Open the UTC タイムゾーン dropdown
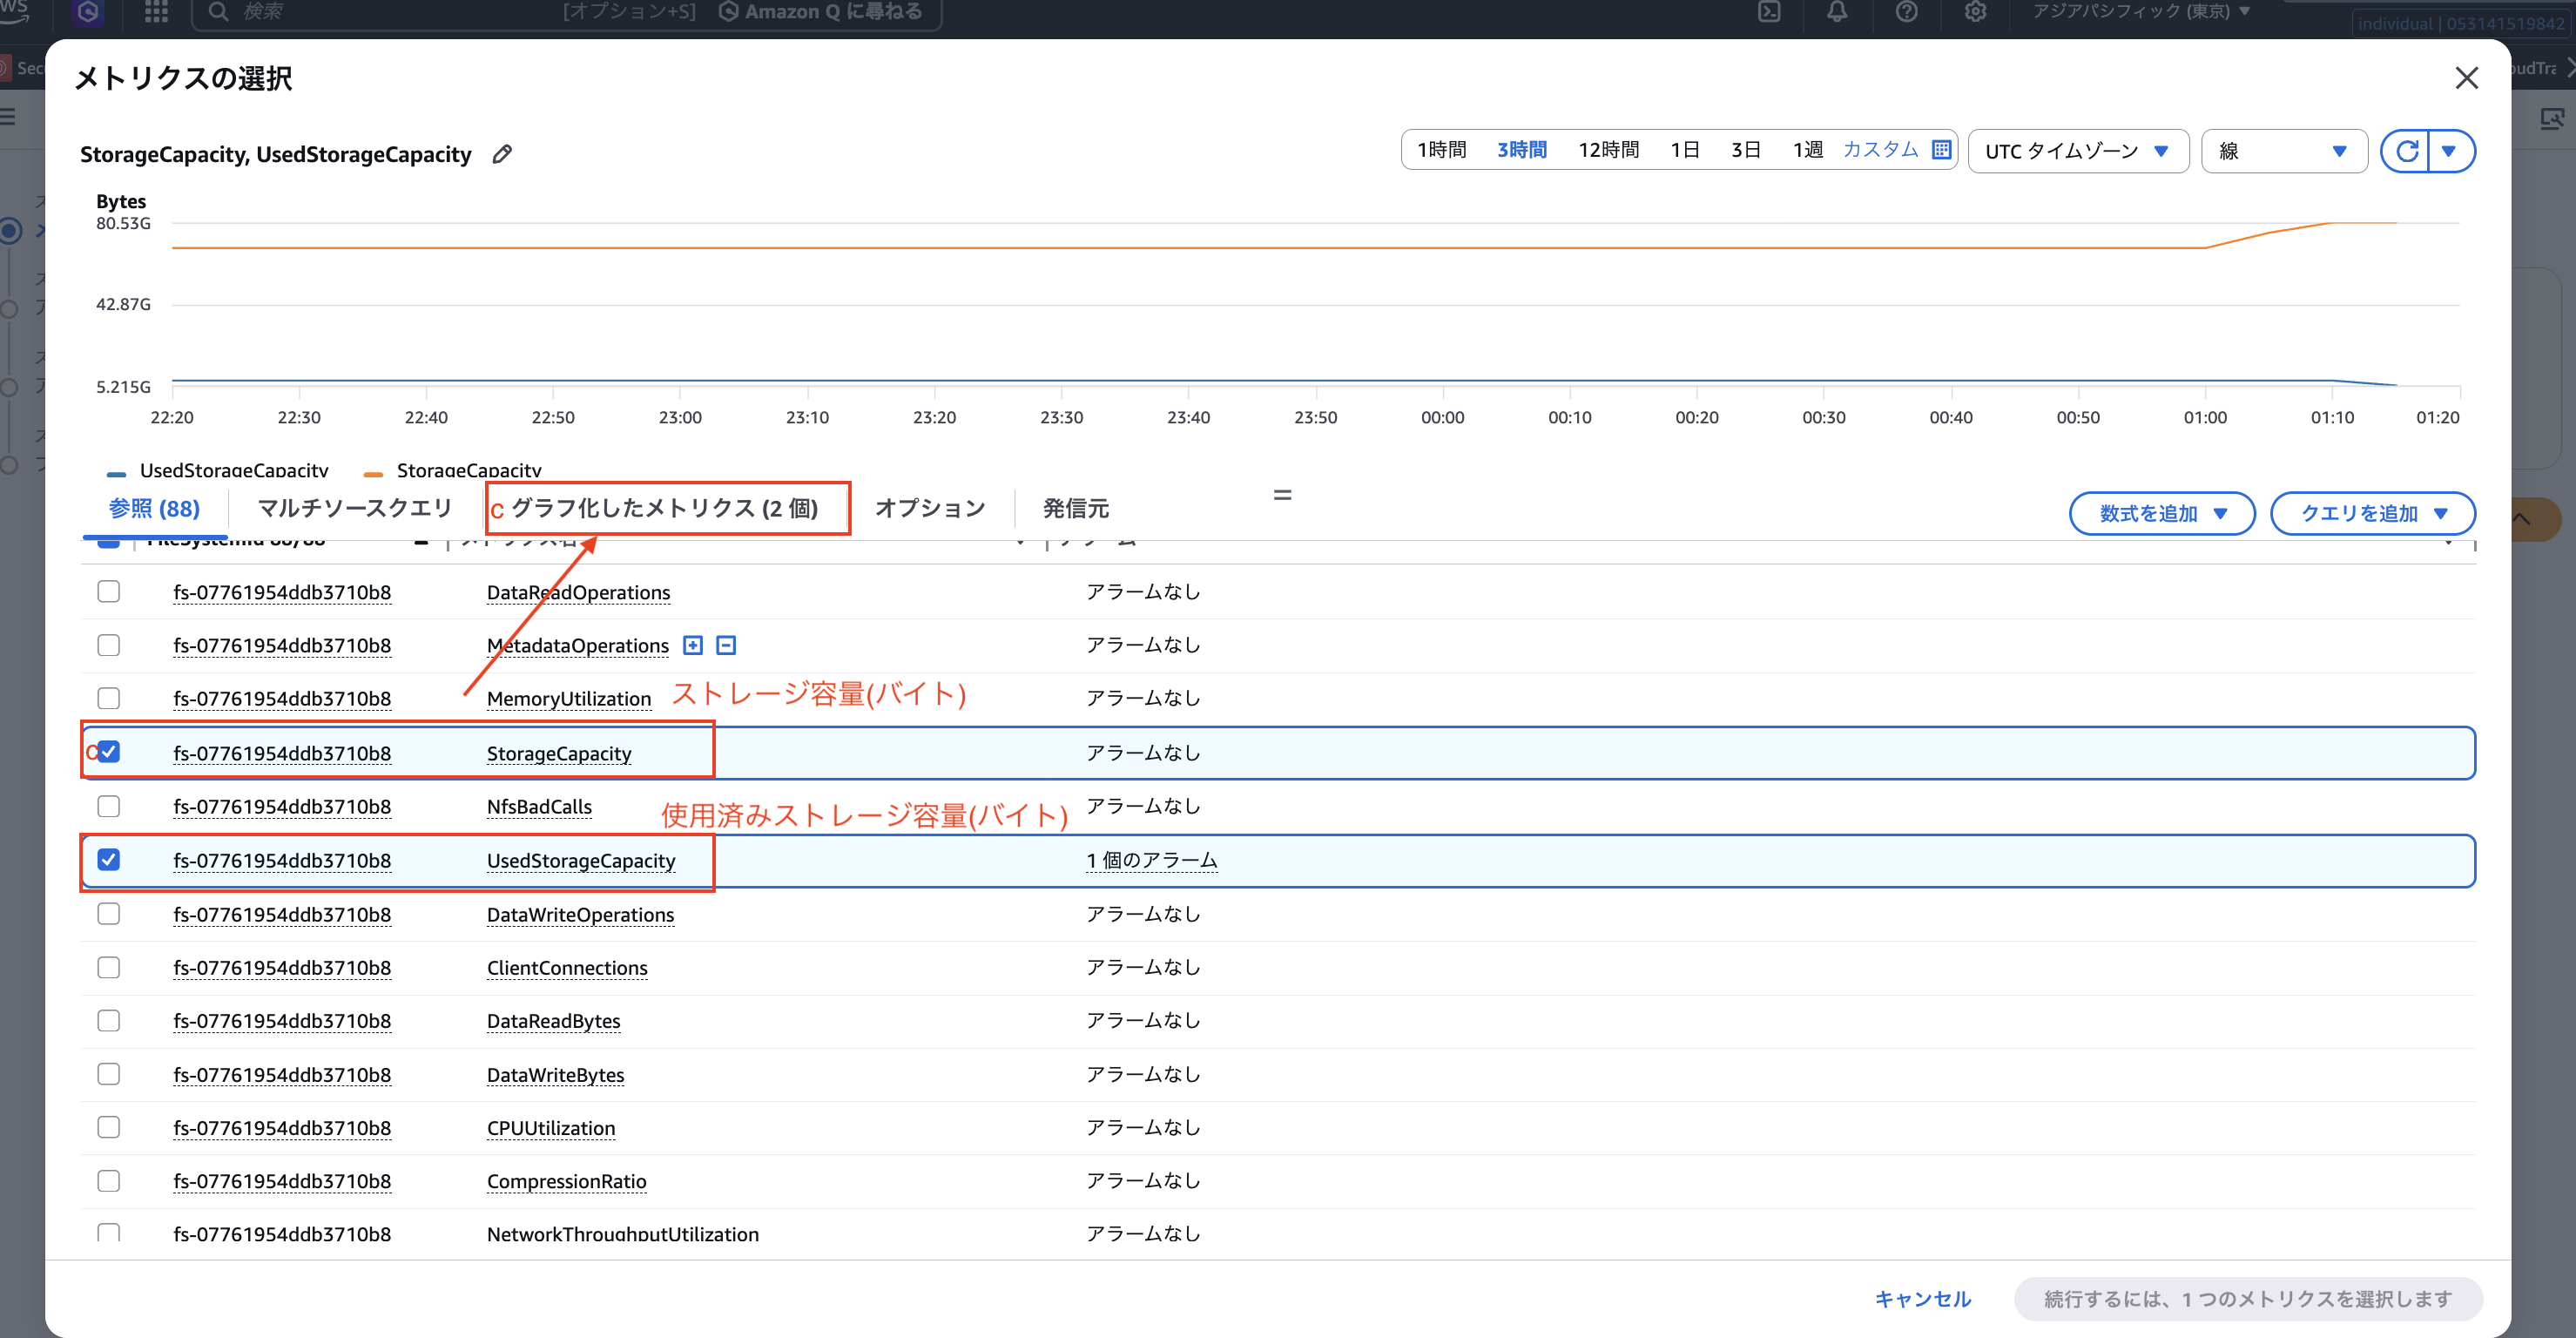 click(x=2078, y=151)
